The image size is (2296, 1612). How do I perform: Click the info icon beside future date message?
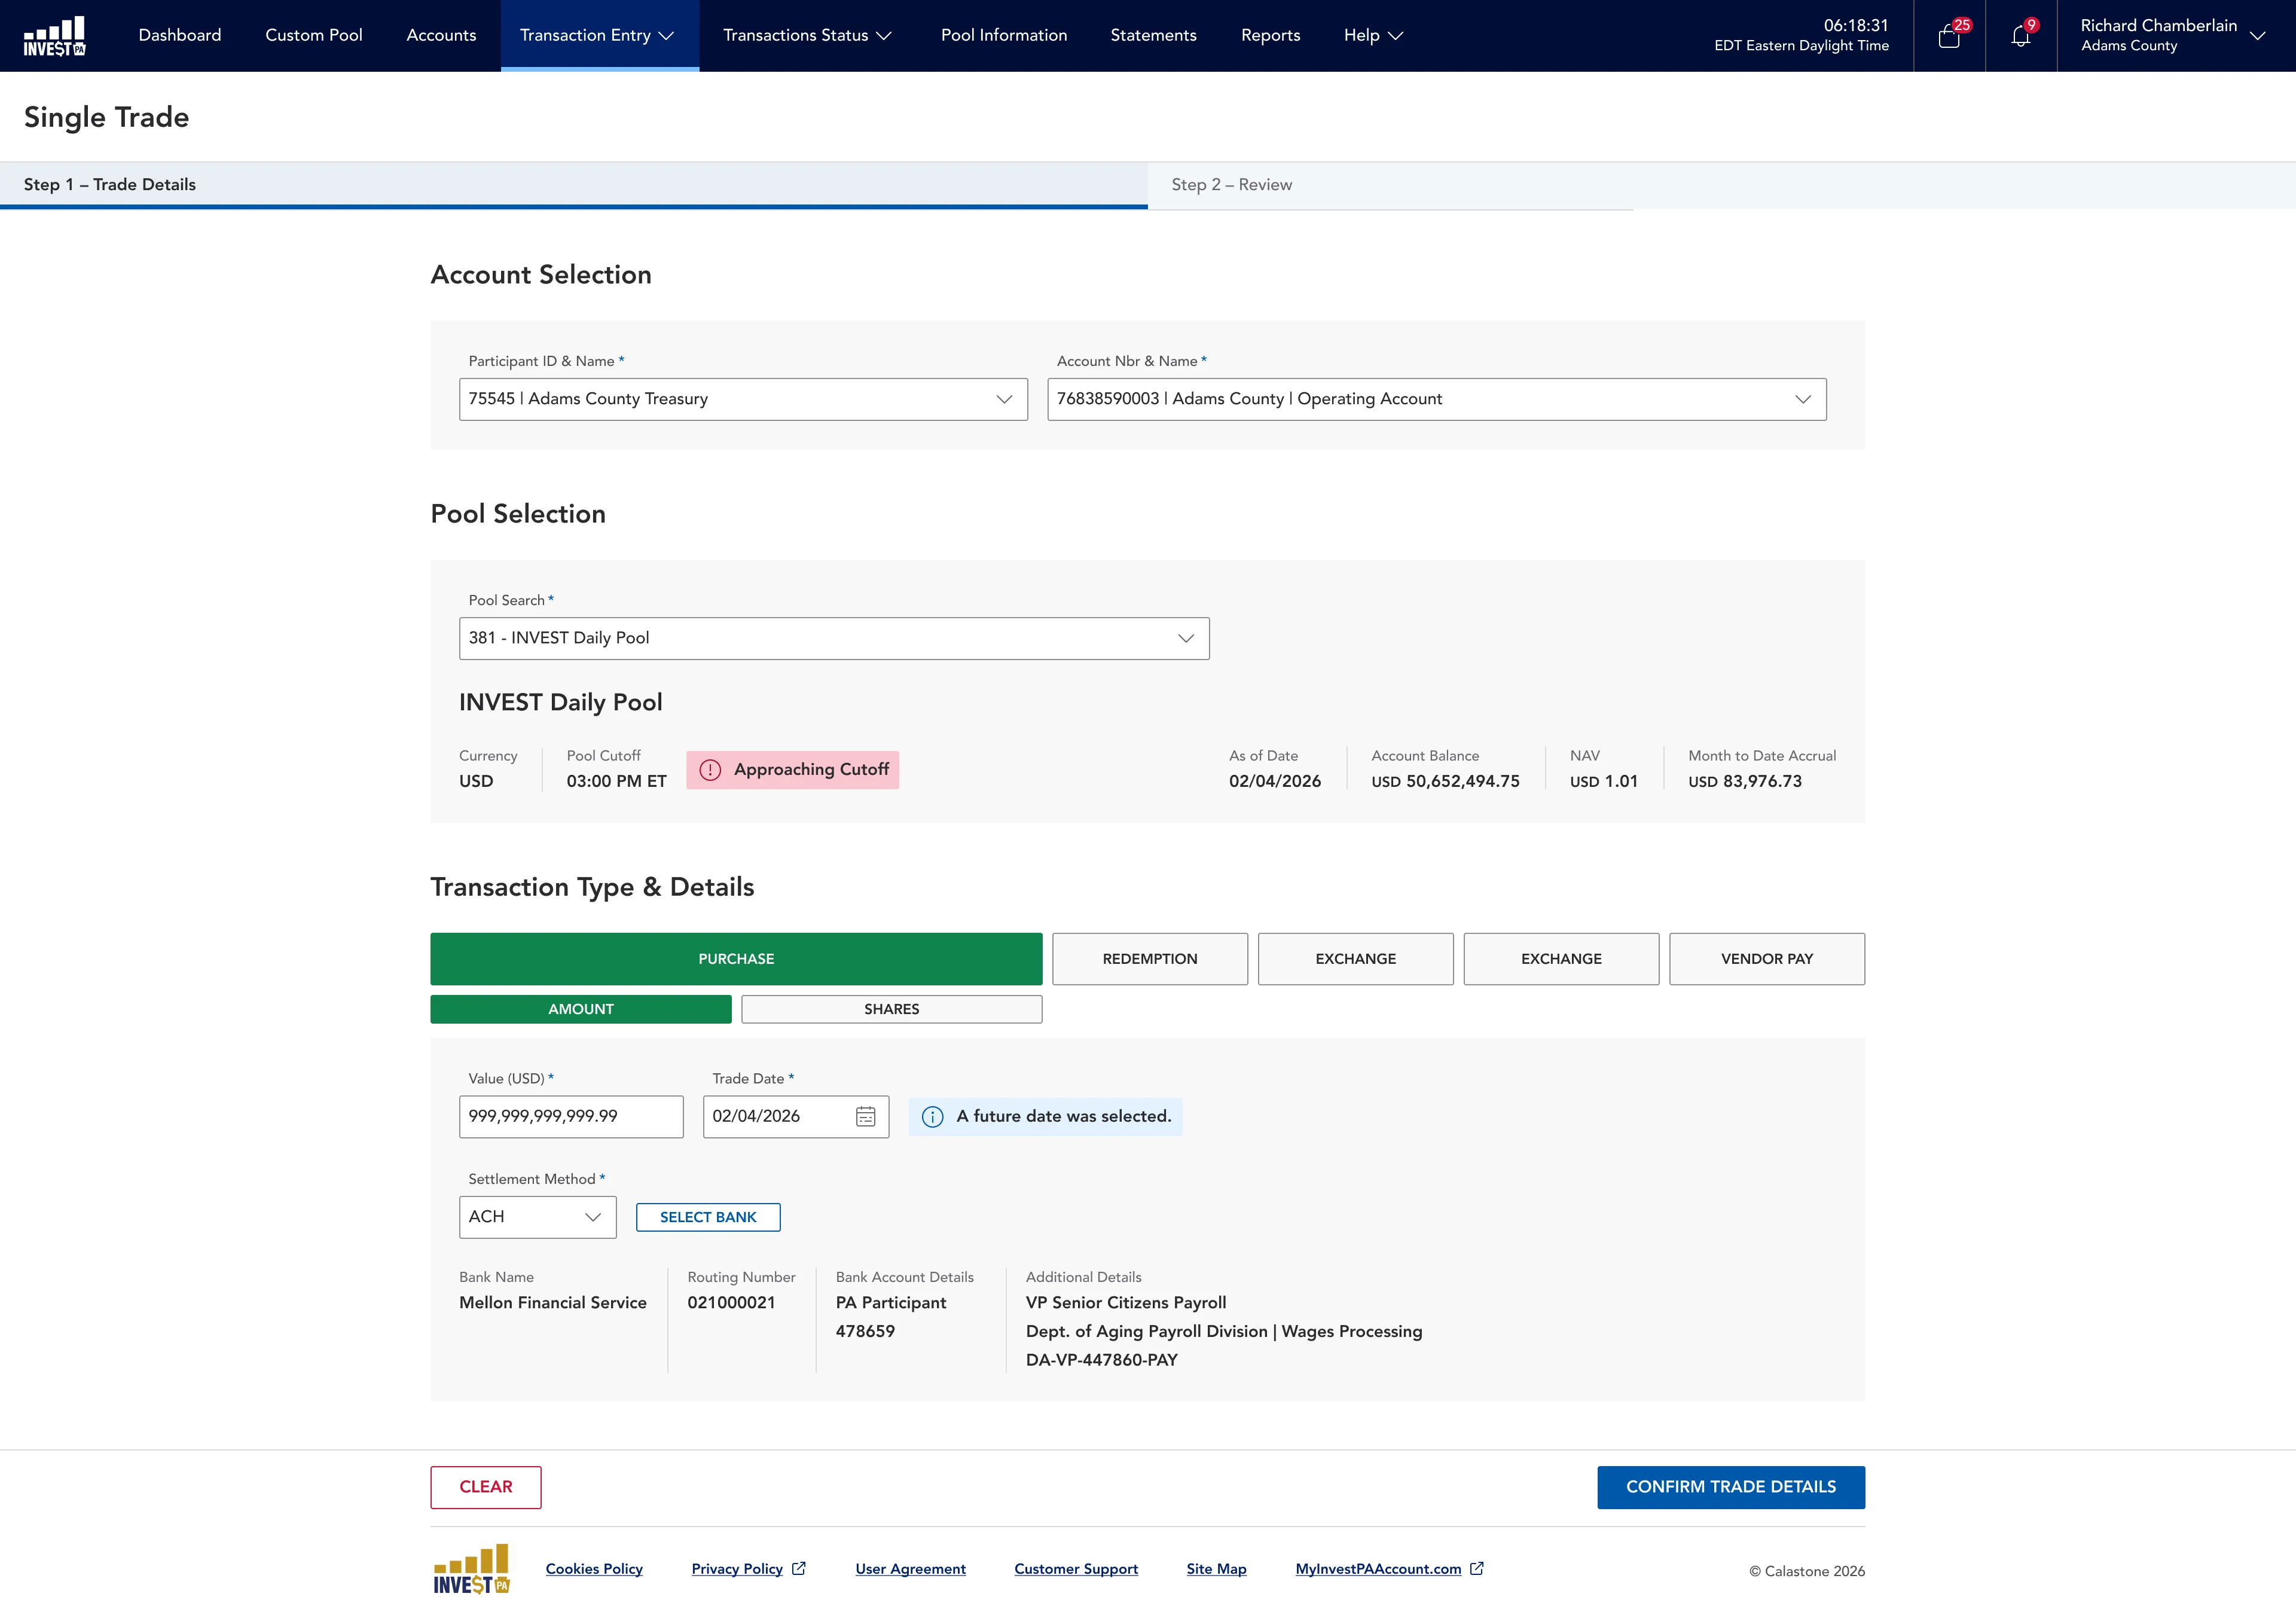(932, 1117)
